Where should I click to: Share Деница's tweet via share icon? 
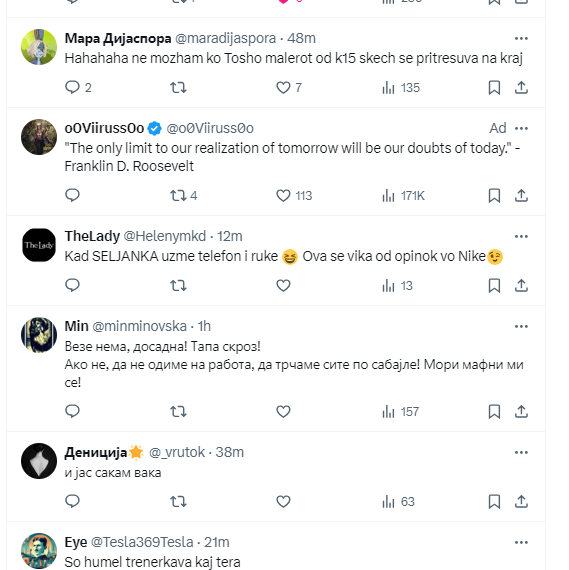tap(521, 502)
